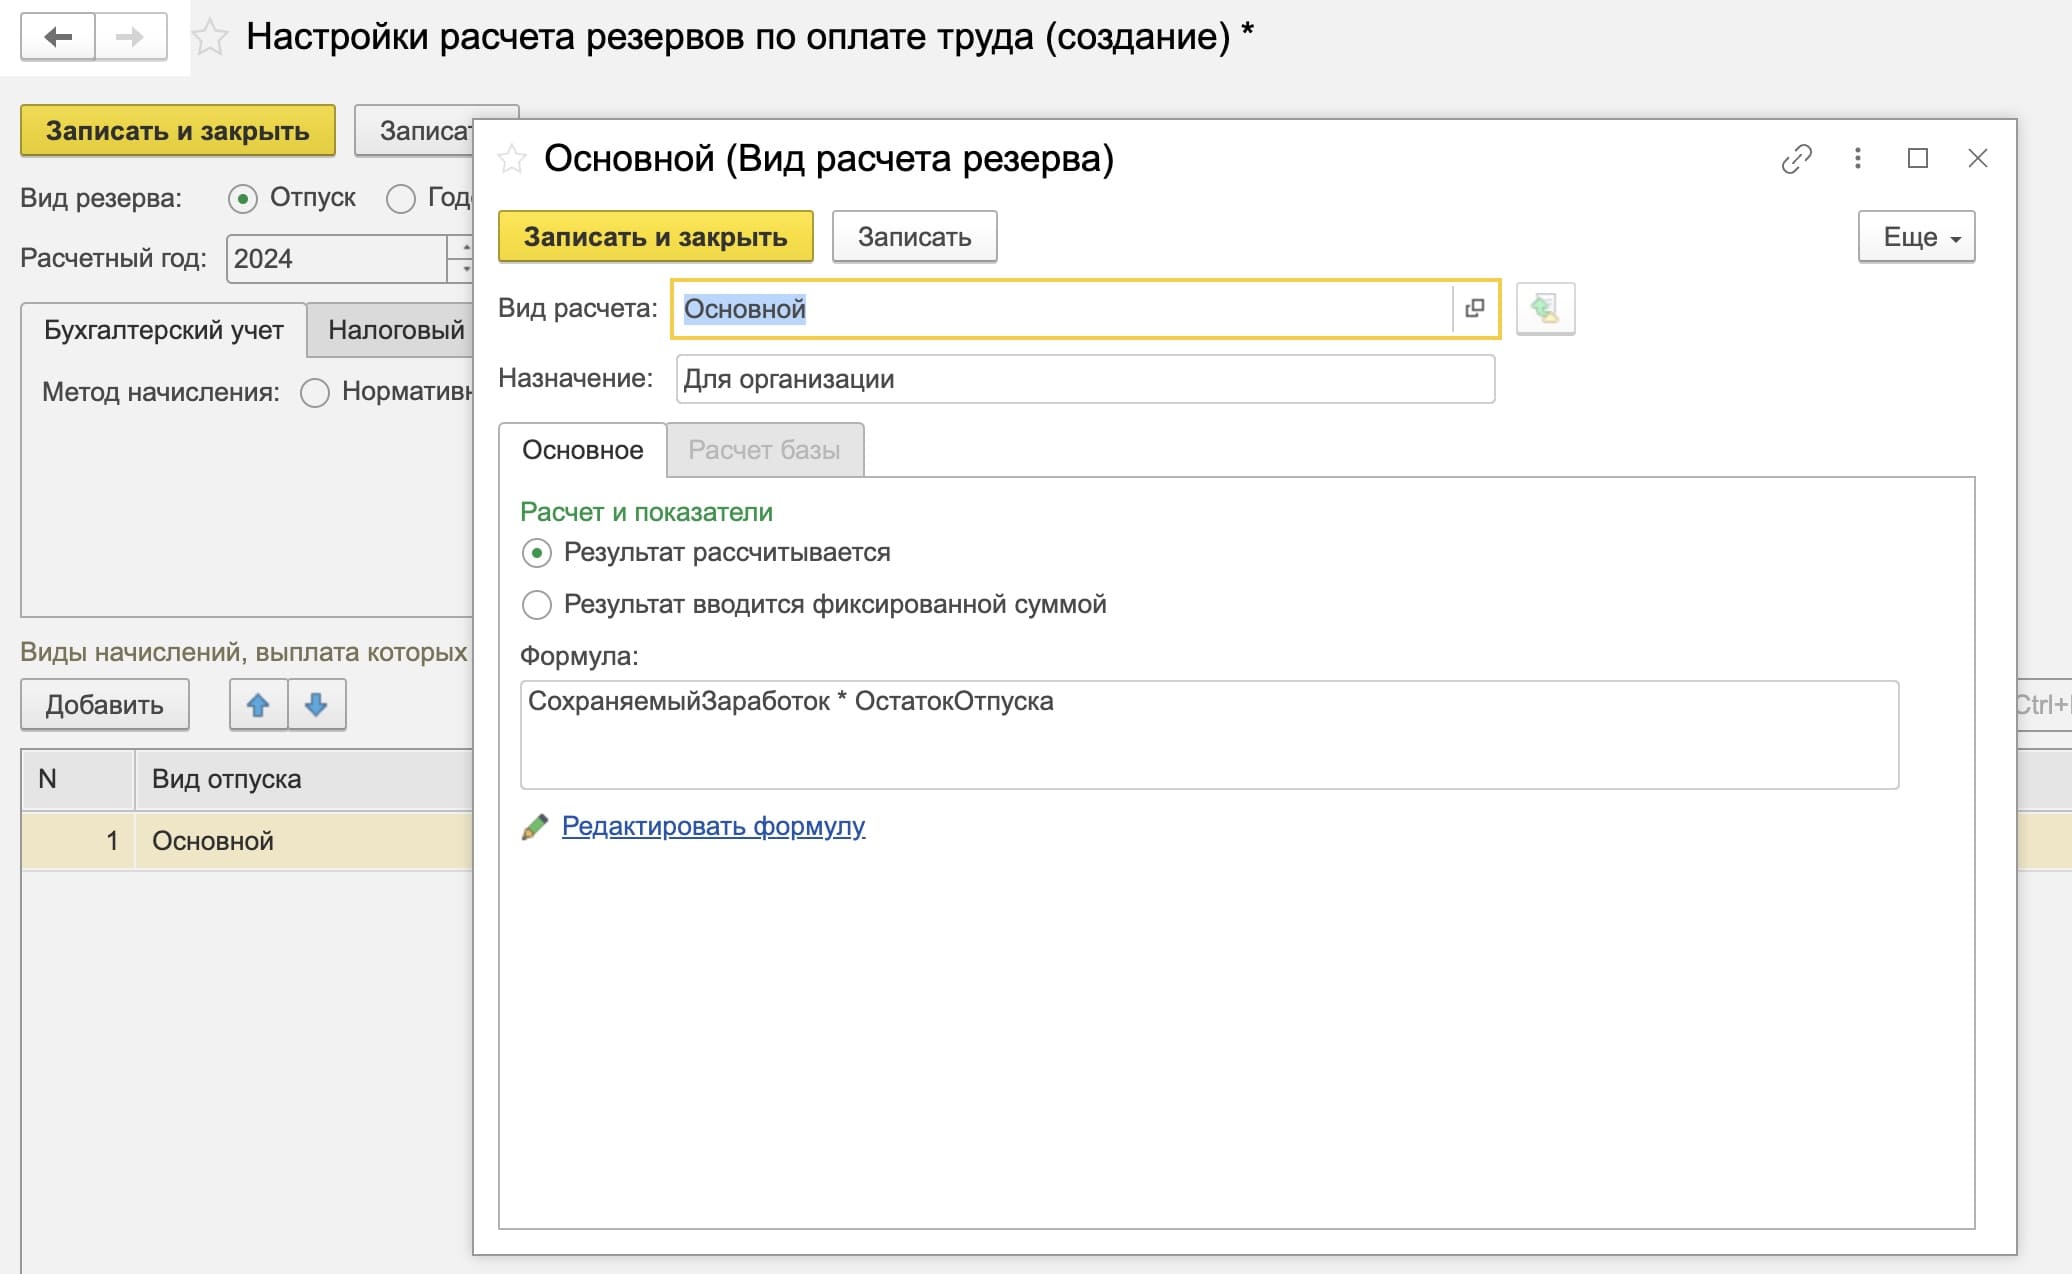
Task: Select Отпуск reserve type radio
Action: [242, 198]
